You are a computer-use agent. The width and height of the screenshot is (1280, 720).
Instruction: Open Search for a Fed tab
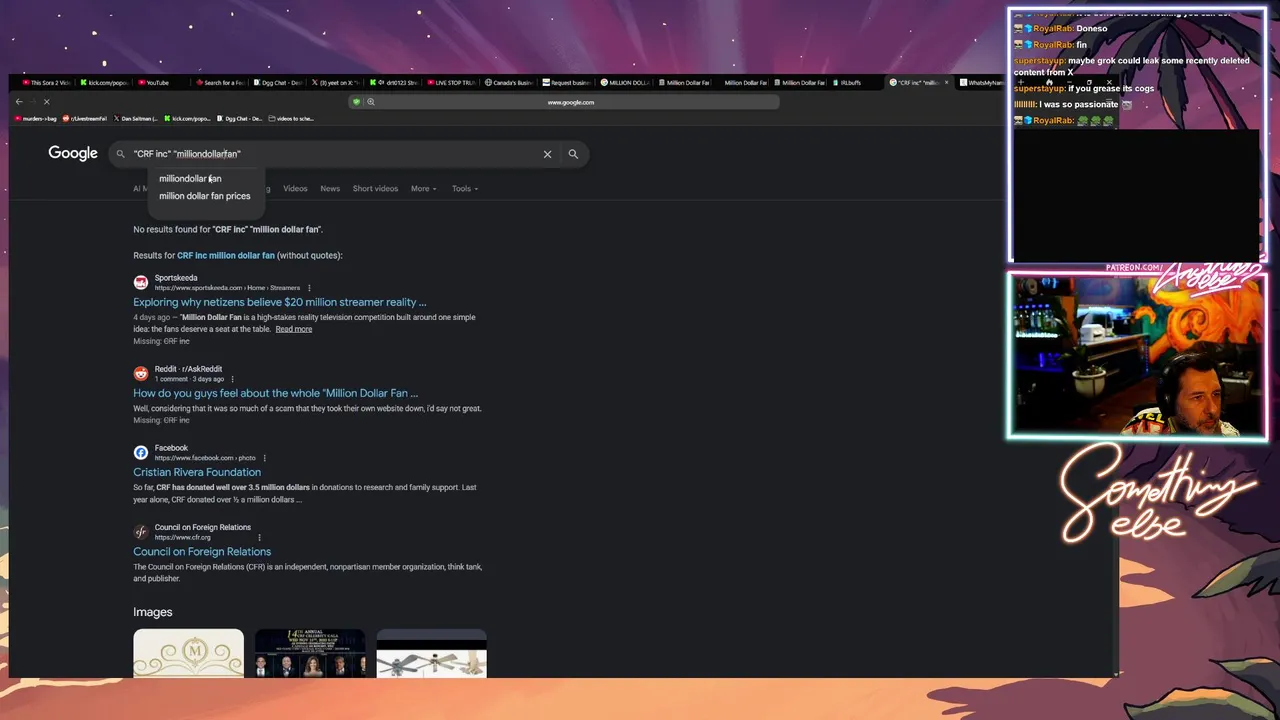click(219, 83)
